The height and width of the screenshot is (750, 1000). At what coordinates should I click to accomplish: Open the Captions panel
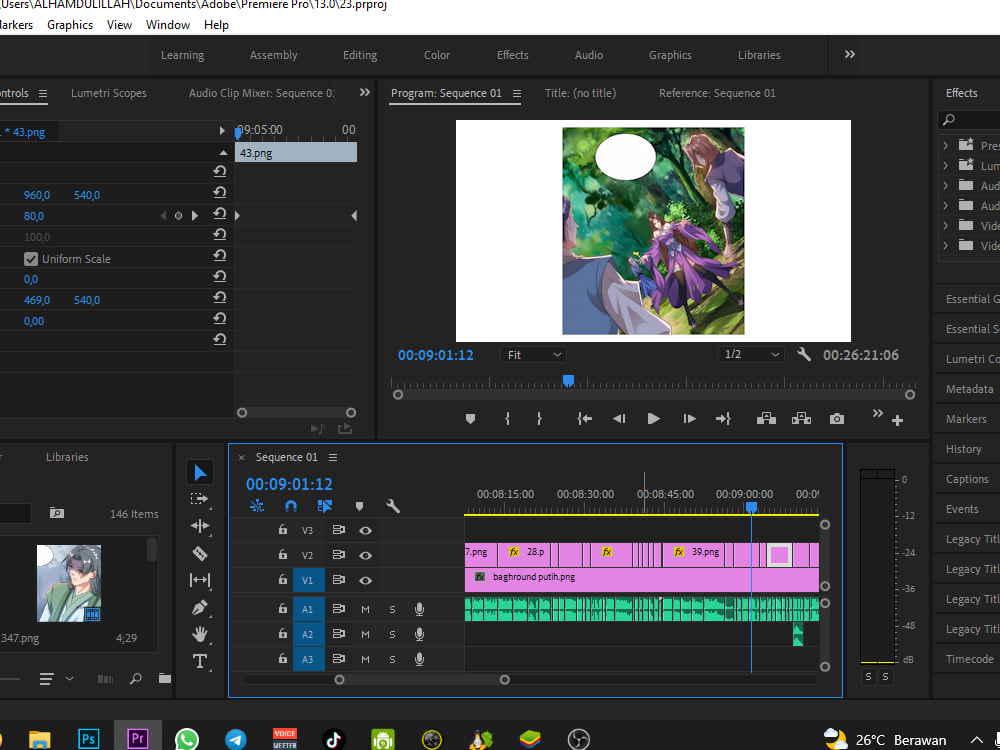pyautogui.click(x=967, y=479)
